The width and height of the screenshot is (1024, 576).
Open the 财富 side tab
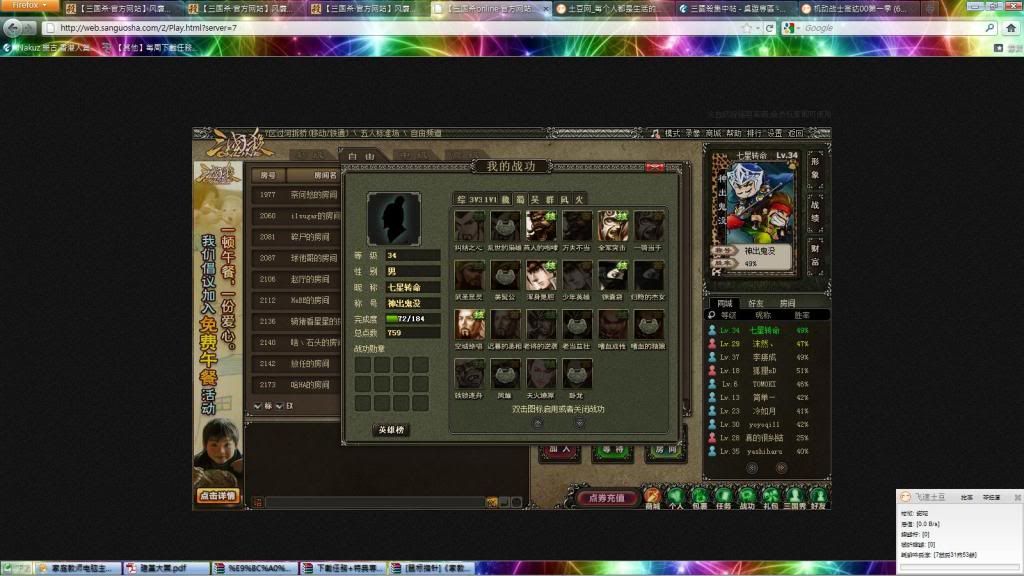pyautogui.click(x=815, y=255)
